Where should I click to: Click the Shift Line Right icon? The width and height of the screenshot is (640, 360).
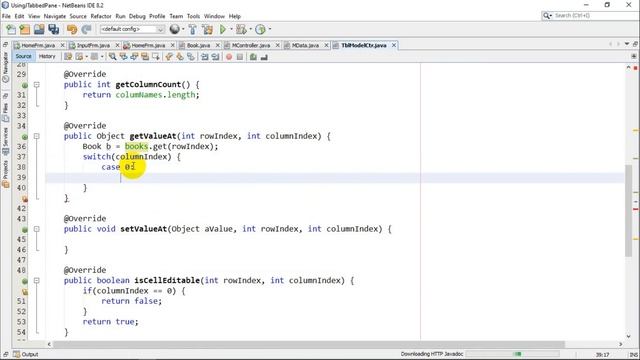[x=215, y=57]
